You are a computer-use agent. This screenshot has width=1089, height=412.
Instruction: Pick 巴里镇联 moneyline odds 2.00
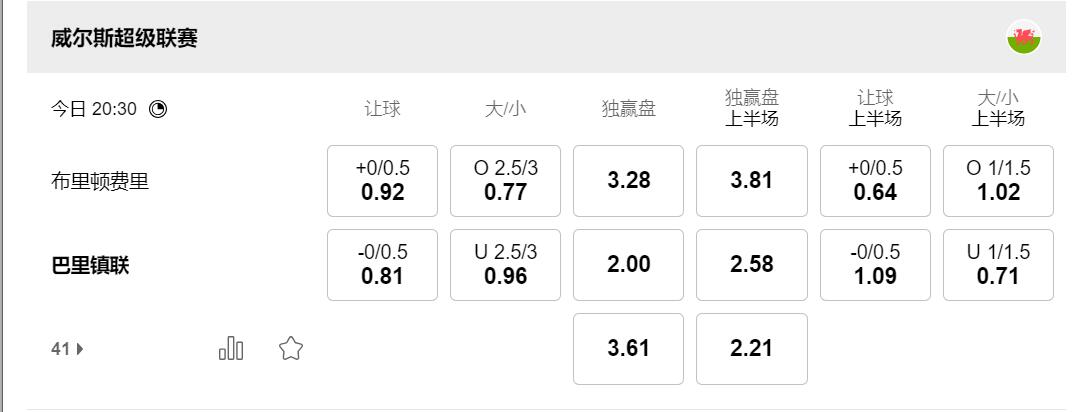[x=628, y=265]
